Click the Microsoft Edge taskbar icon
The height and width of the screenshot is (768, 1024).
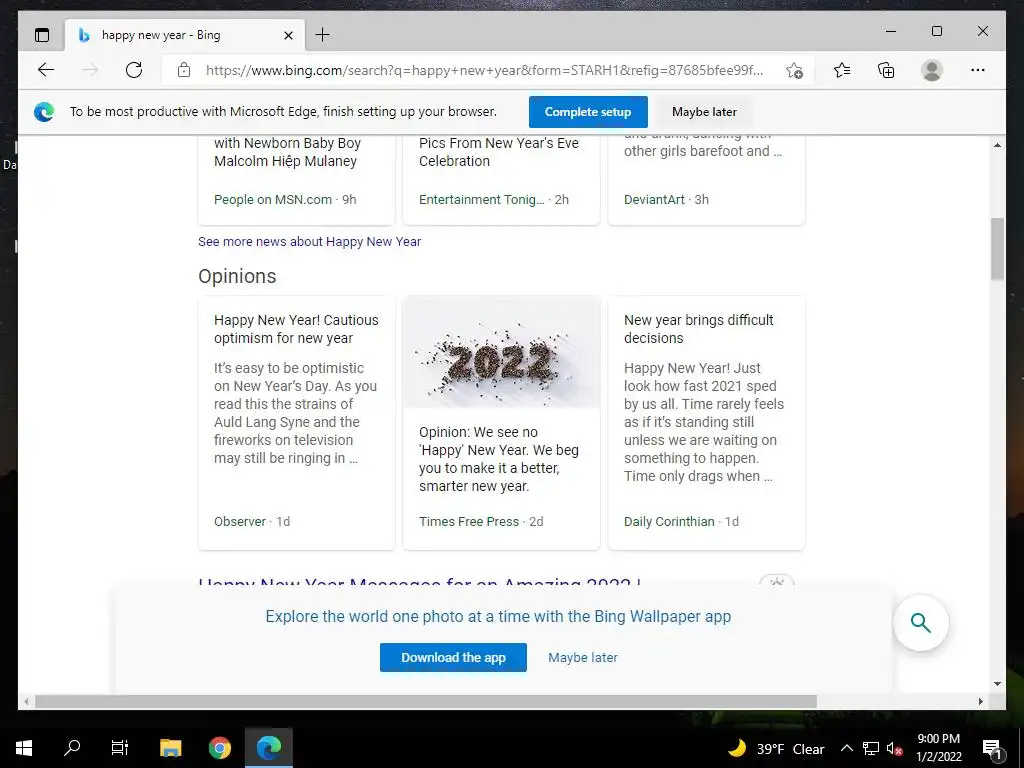click(x=268, y=748)
